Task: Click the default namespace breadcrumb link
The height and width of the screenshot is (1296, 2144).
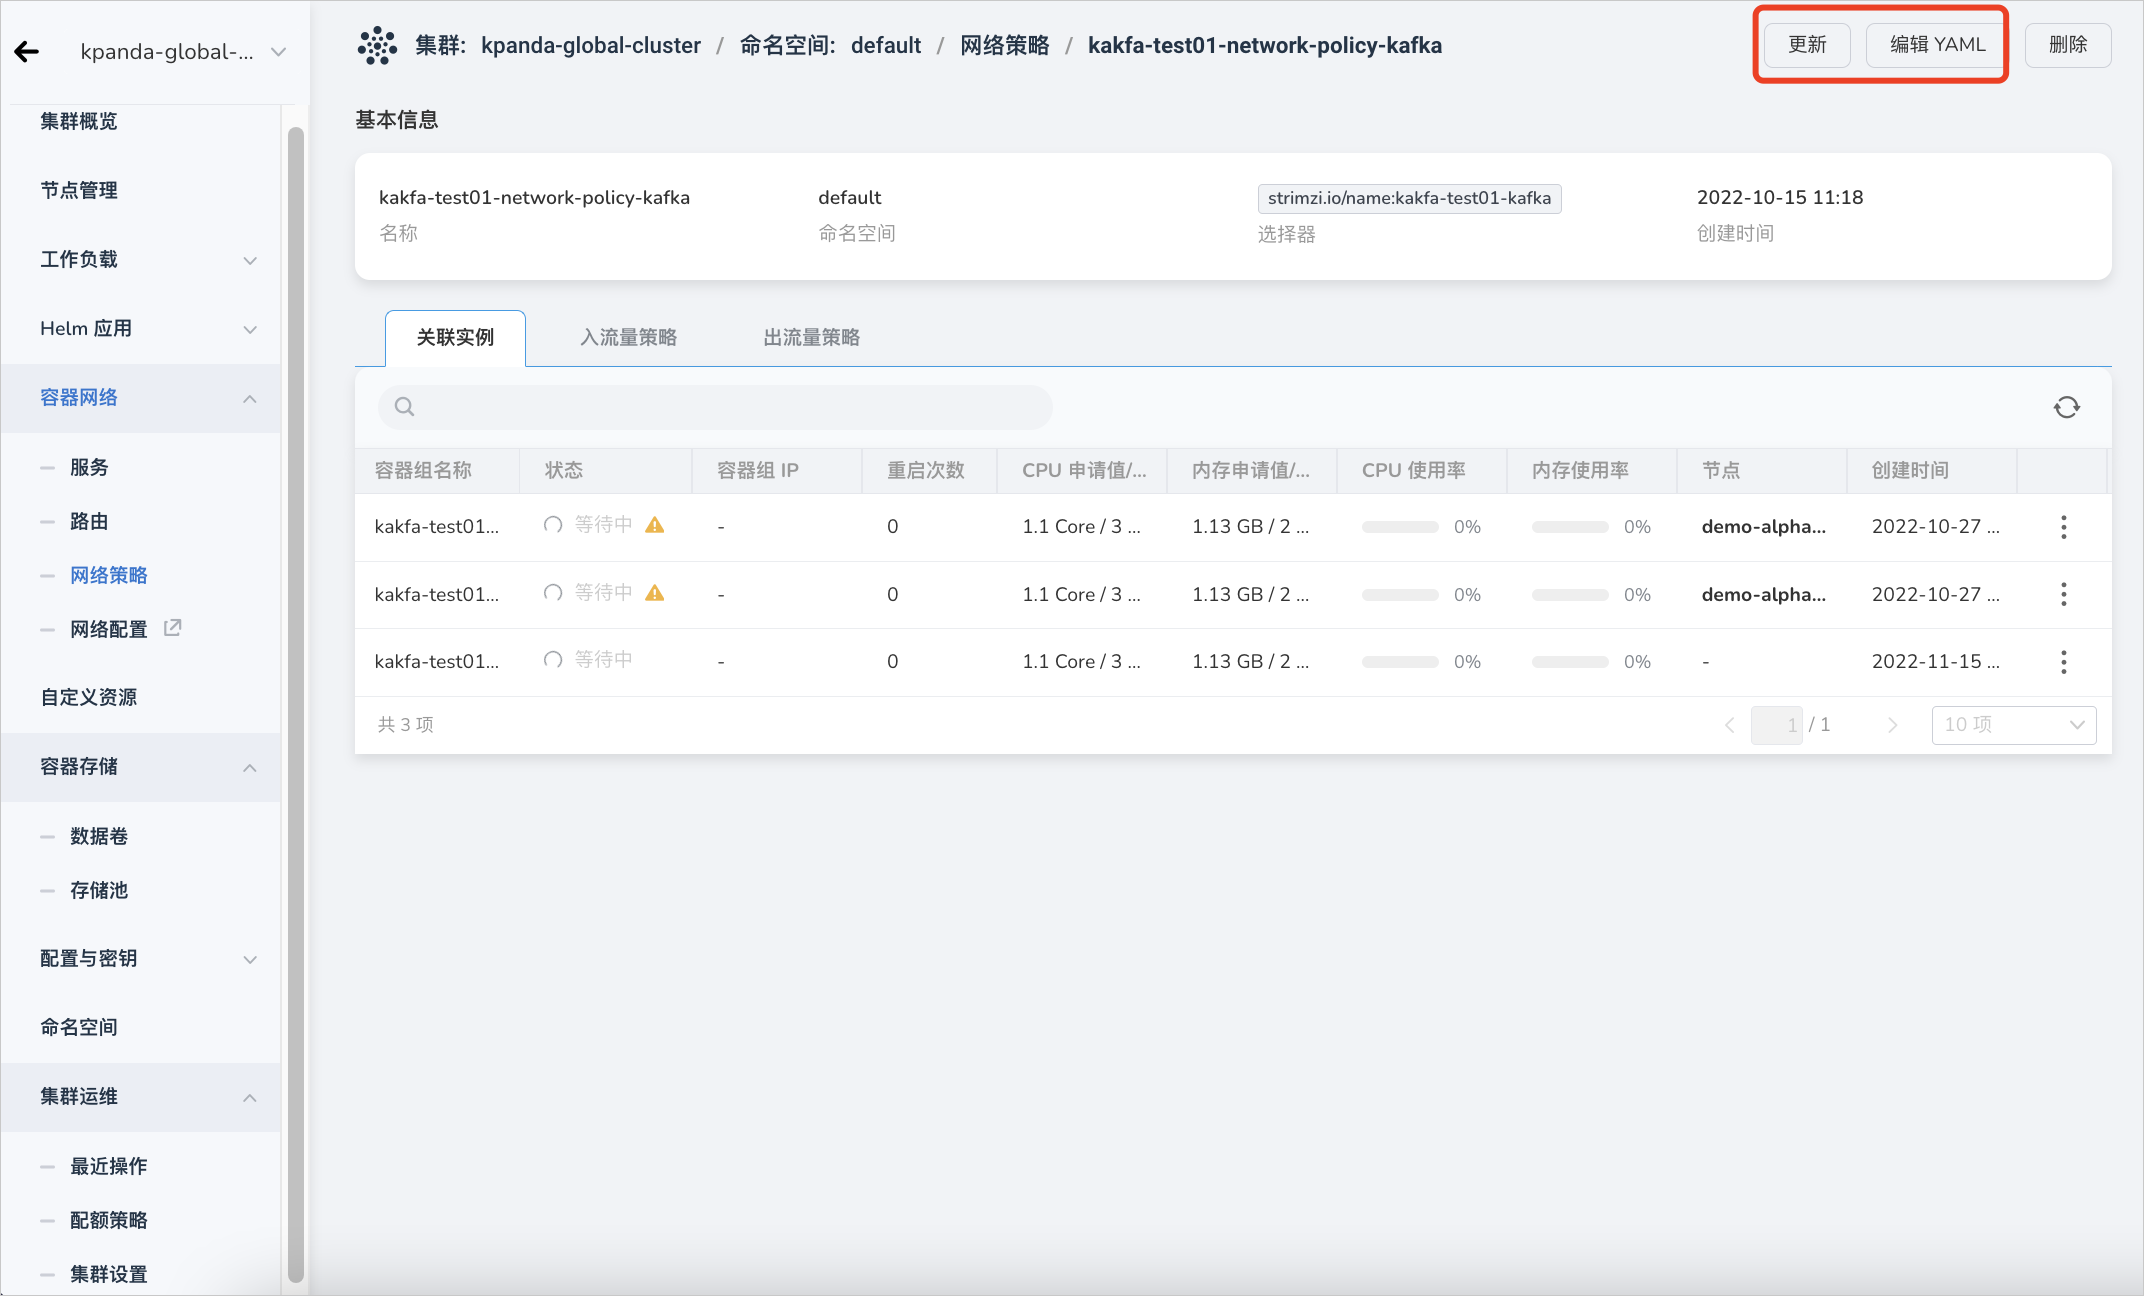Action: (886, 46)
